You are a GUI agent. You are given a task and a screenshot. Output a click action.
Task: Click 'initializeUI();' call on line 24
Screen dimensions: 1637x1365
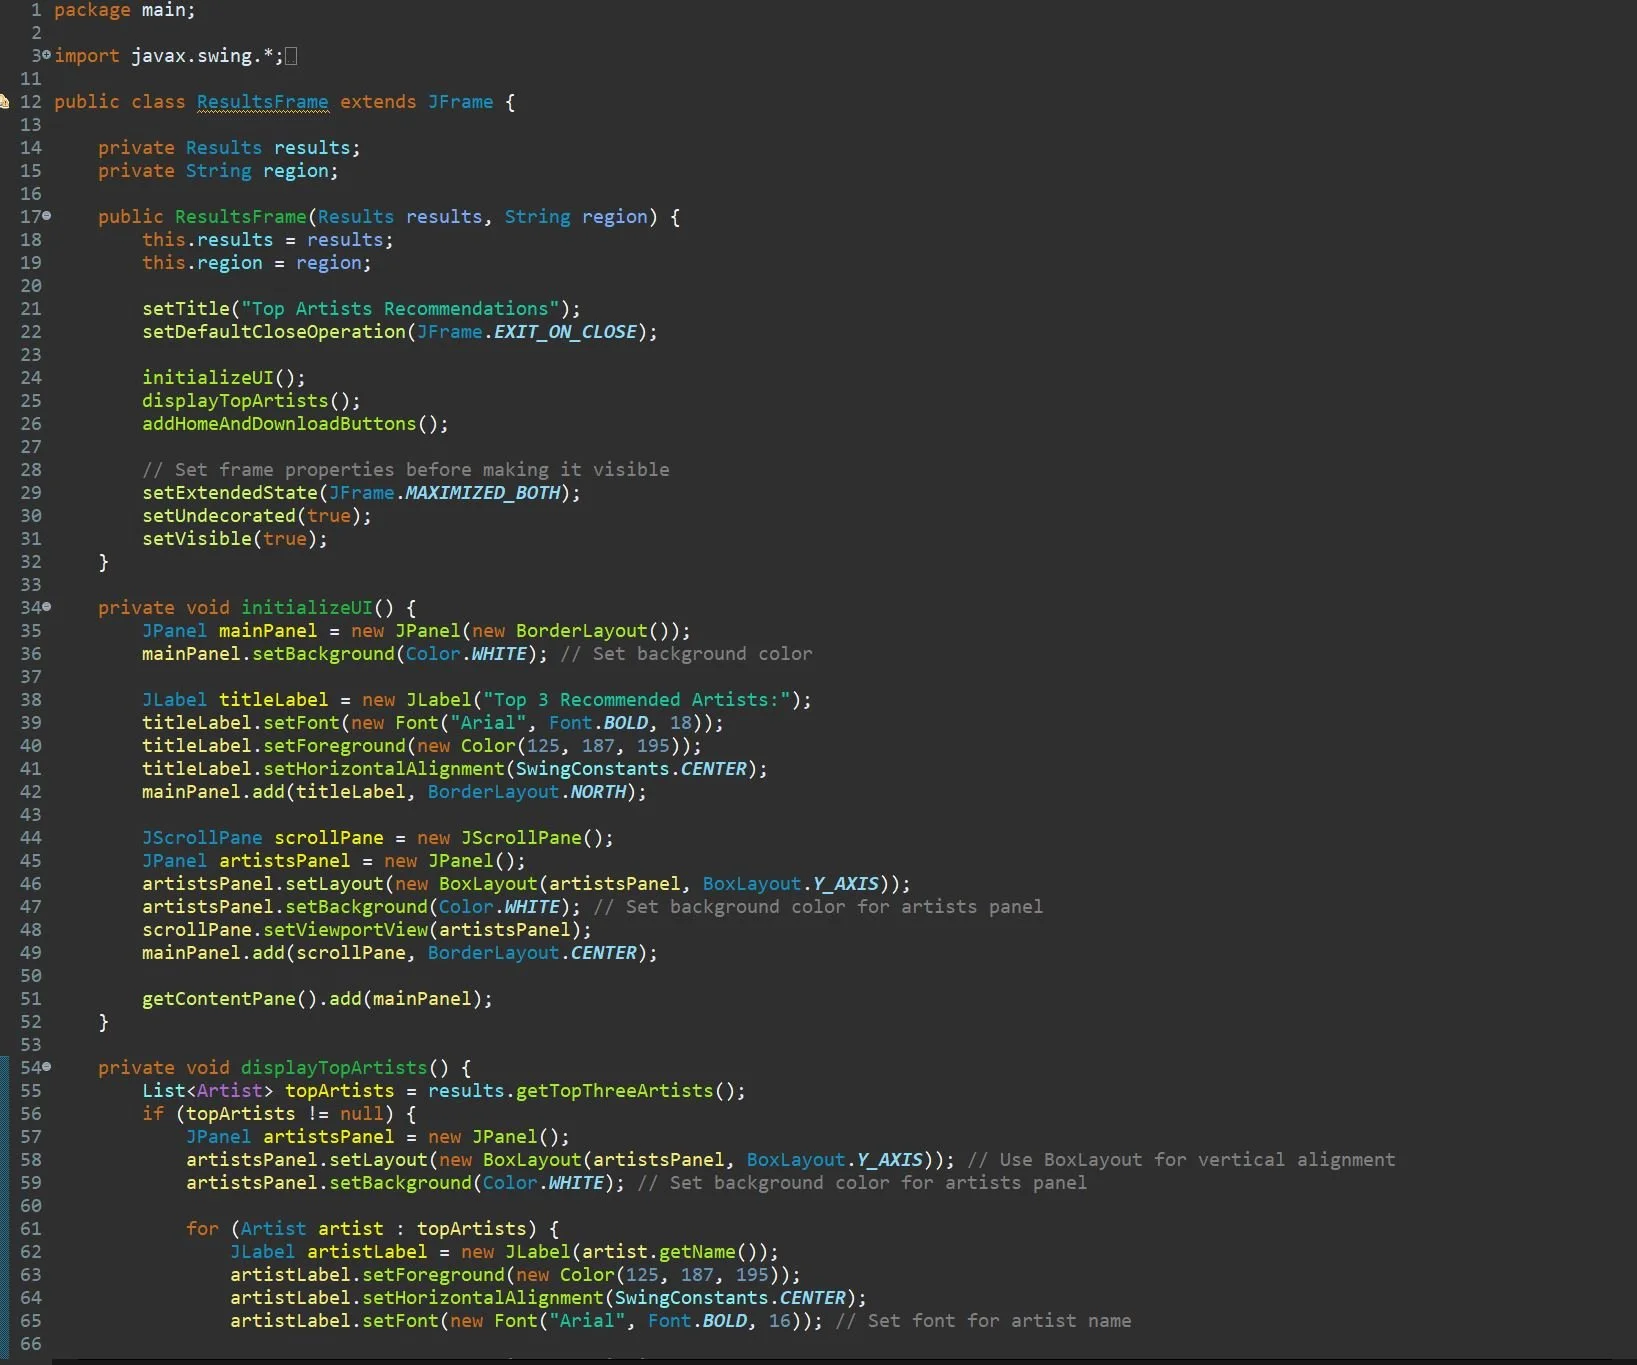(x=224, y=378)
